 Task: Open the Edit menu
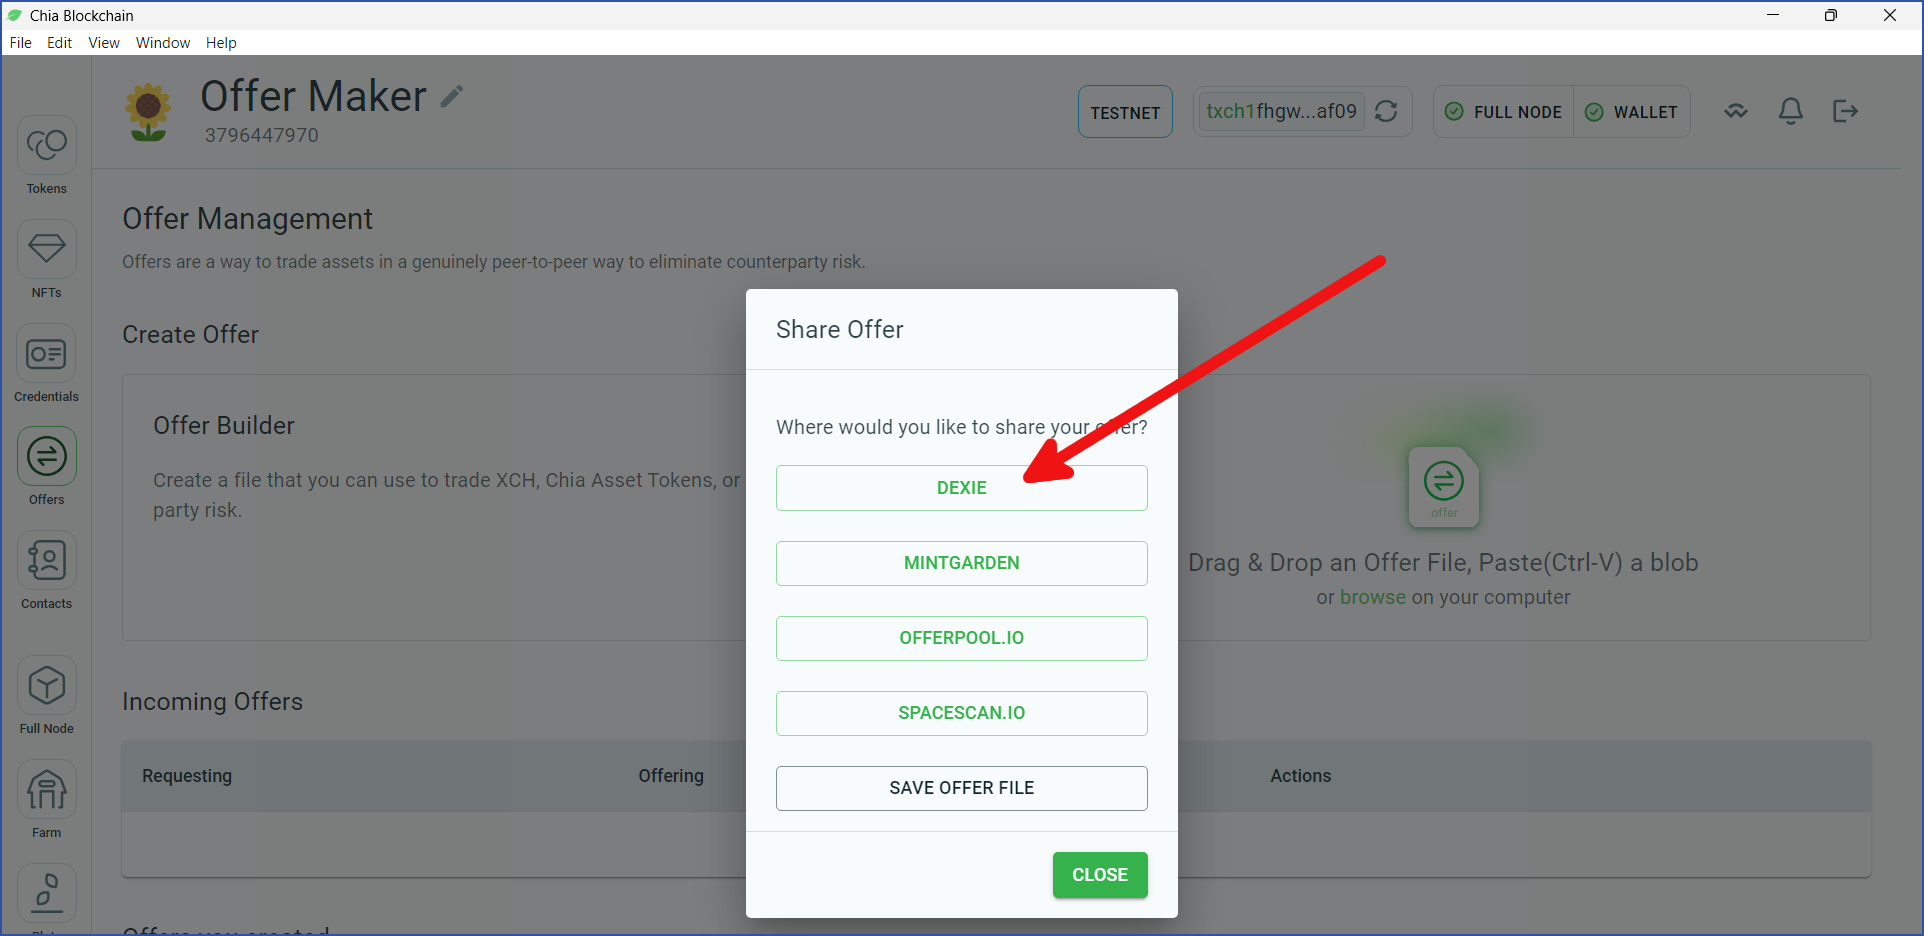(59, 43)
